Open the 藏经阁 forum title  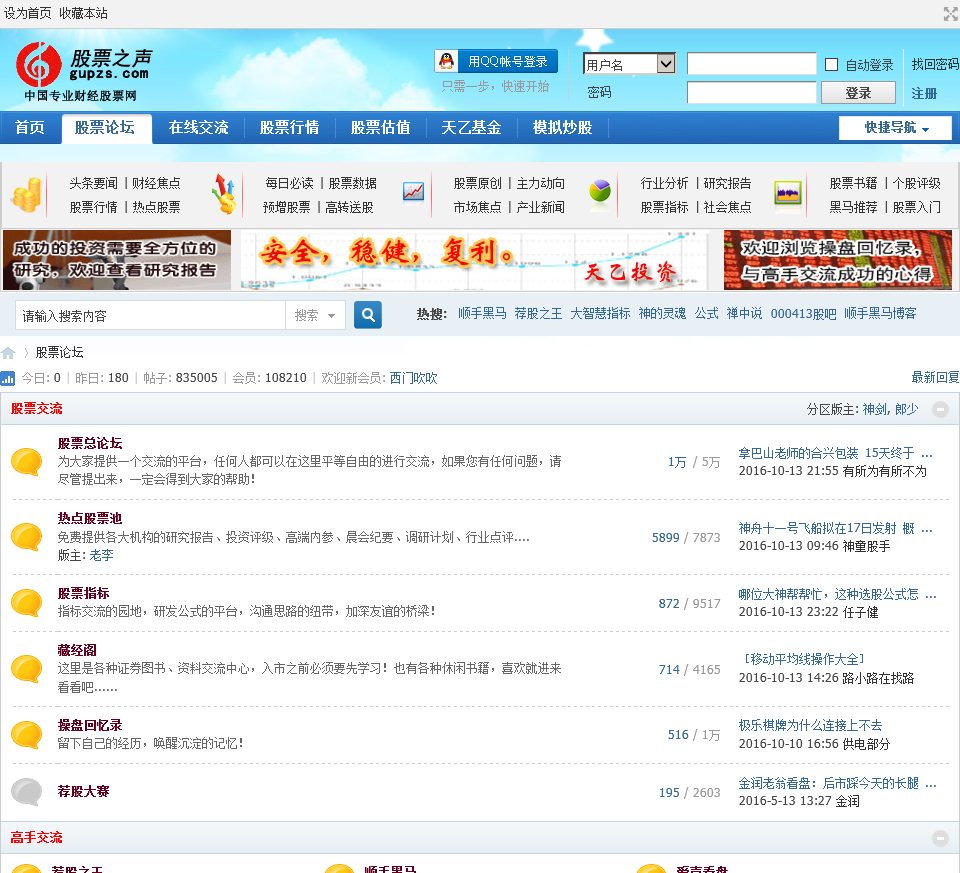[77, 650]
